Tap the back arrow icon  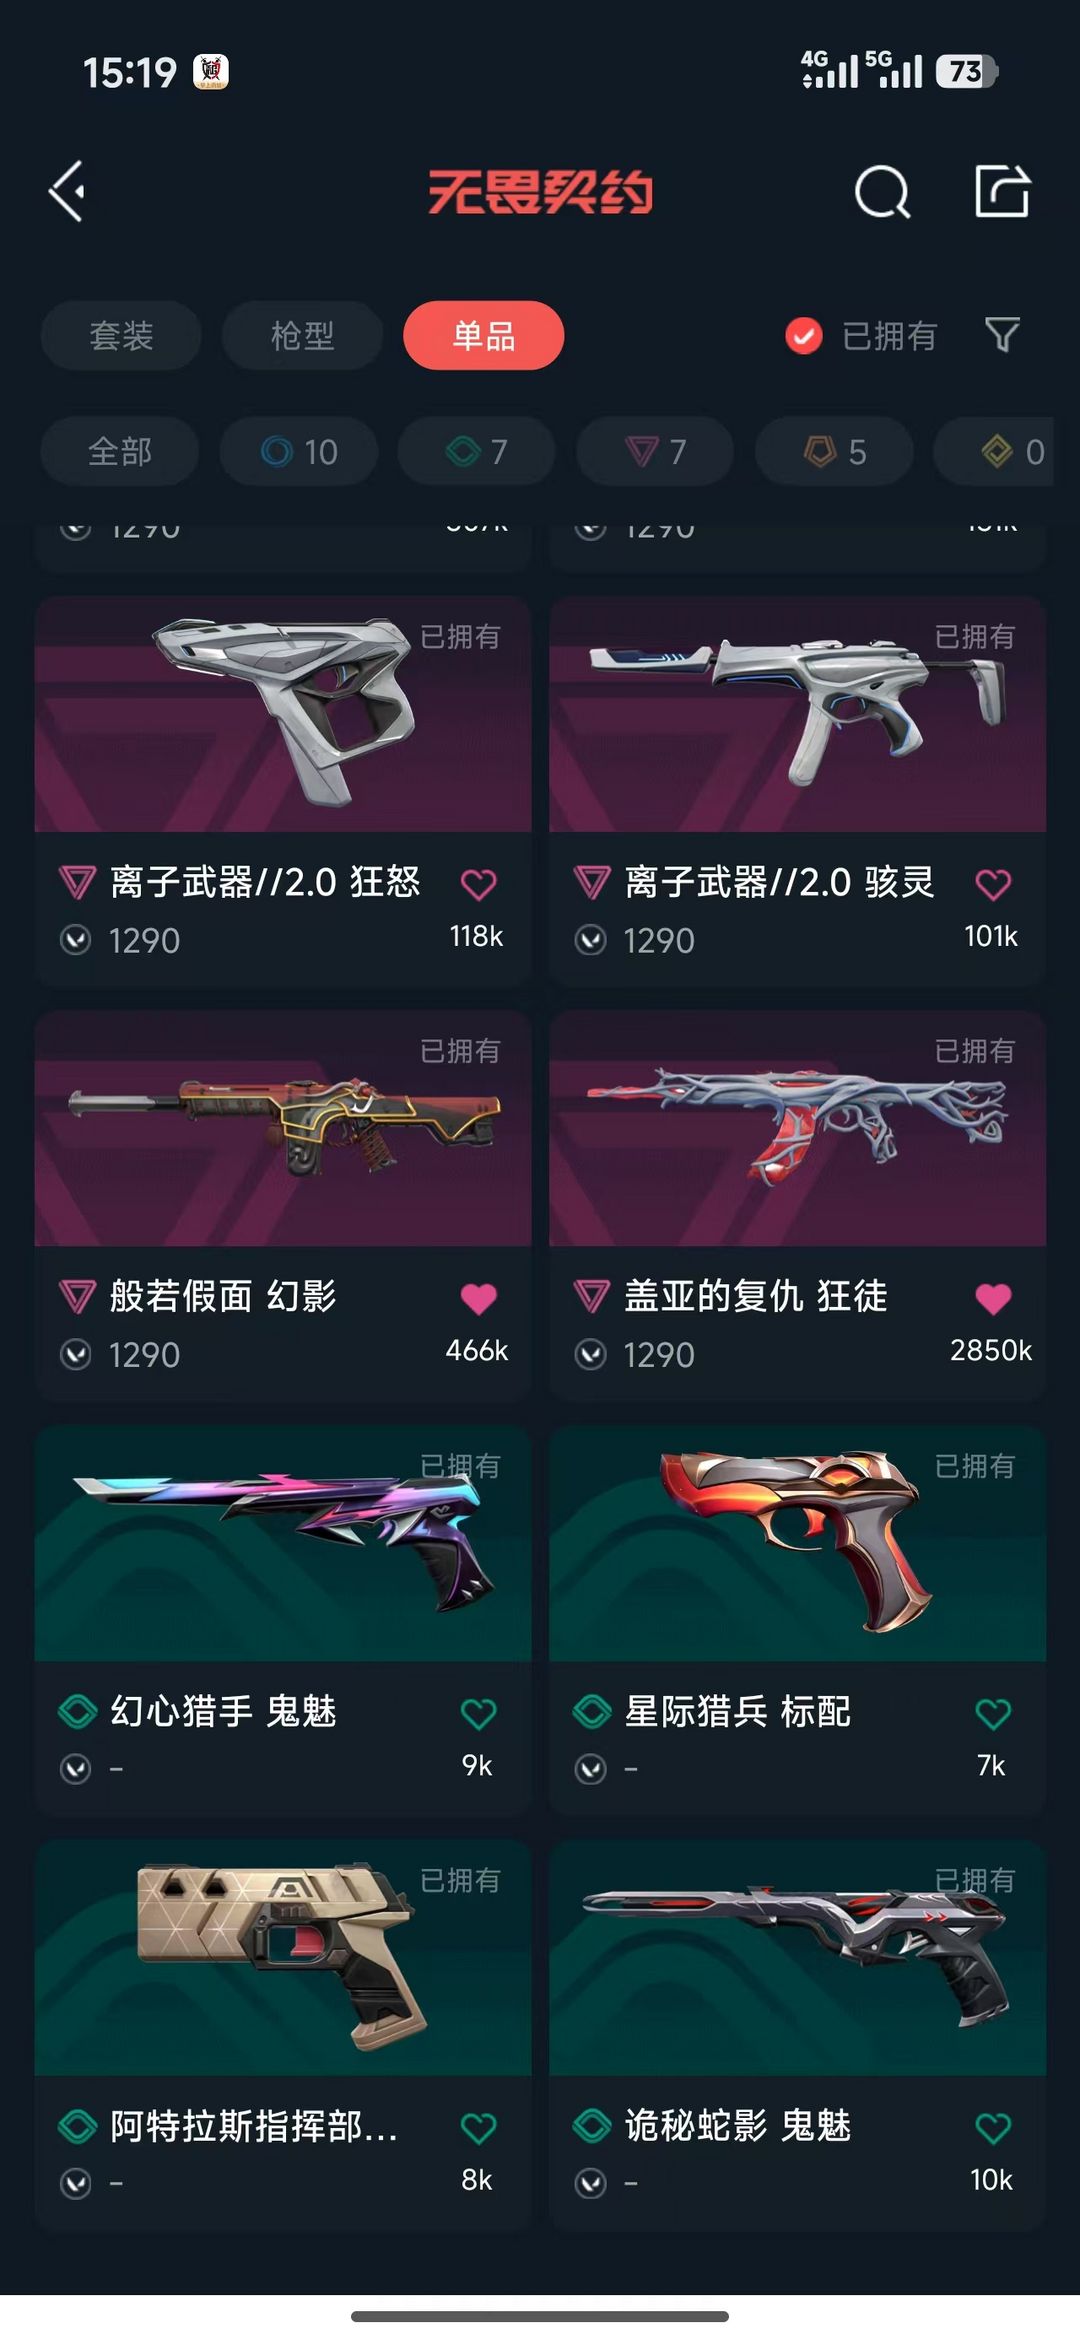(x=67, y=191)
